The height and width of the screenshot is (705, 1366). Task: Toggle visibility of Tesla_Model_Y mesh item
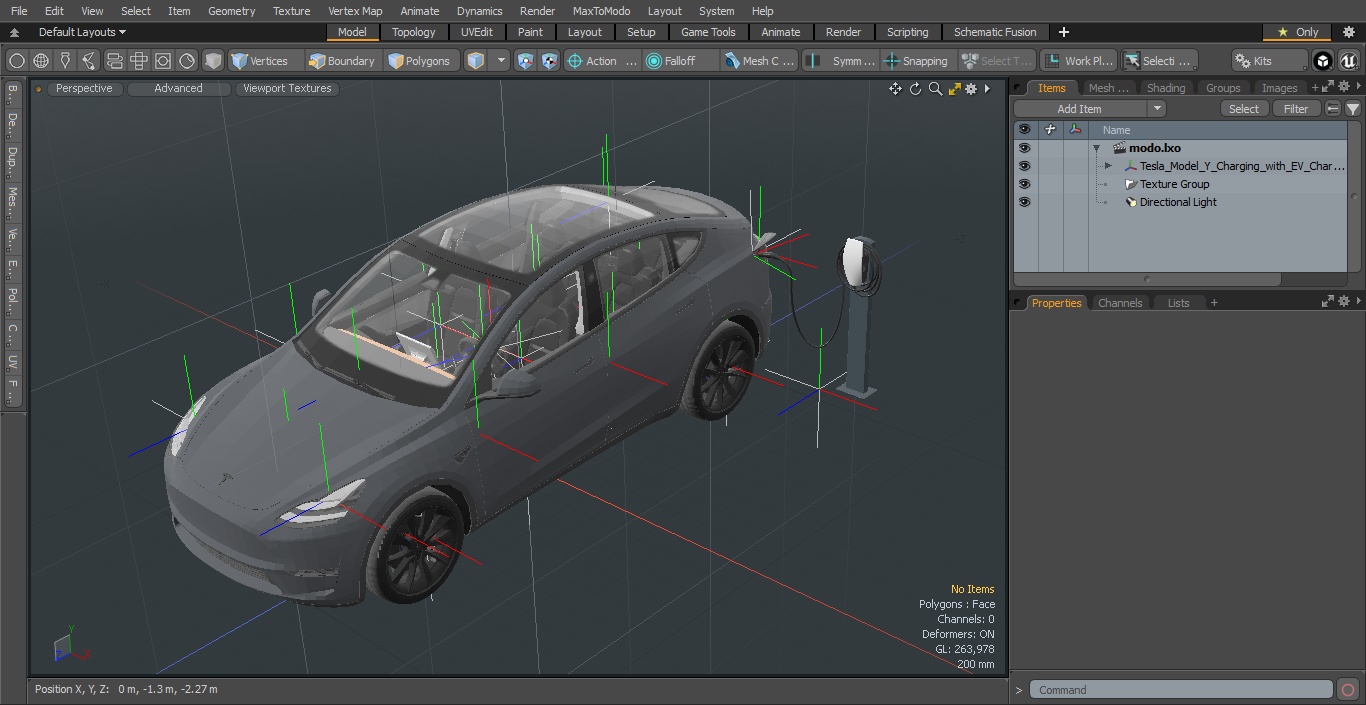pos(1024,166)
